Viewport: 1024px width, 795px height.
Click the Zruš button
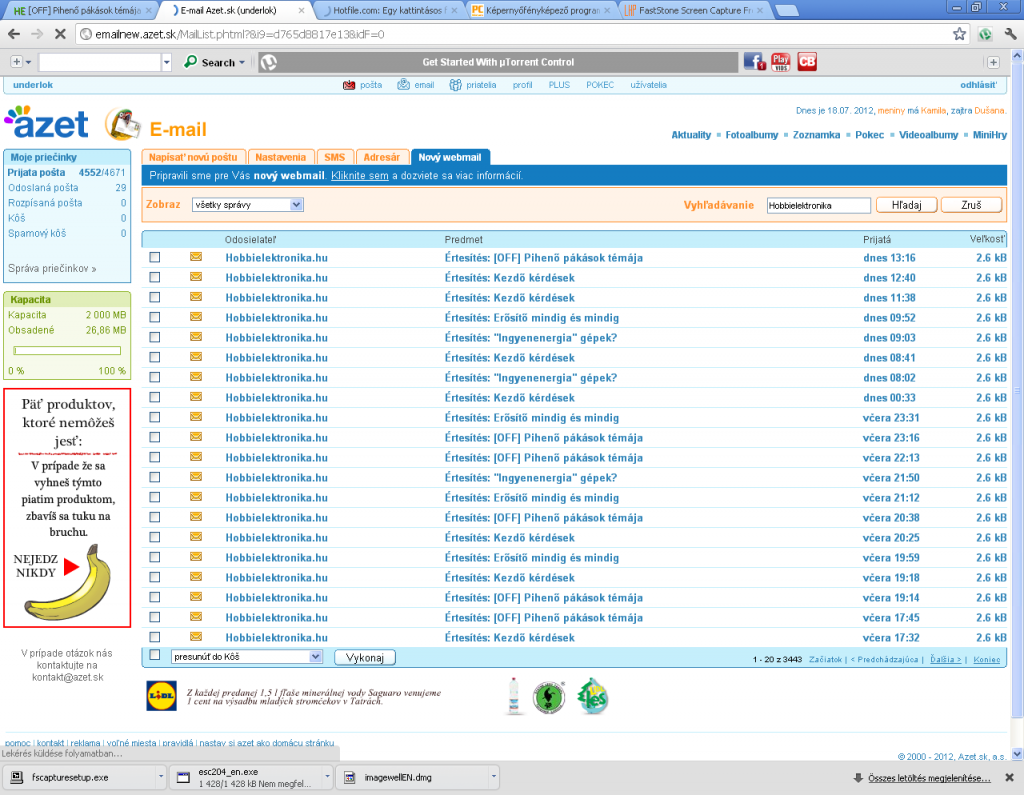pos(971,205)
